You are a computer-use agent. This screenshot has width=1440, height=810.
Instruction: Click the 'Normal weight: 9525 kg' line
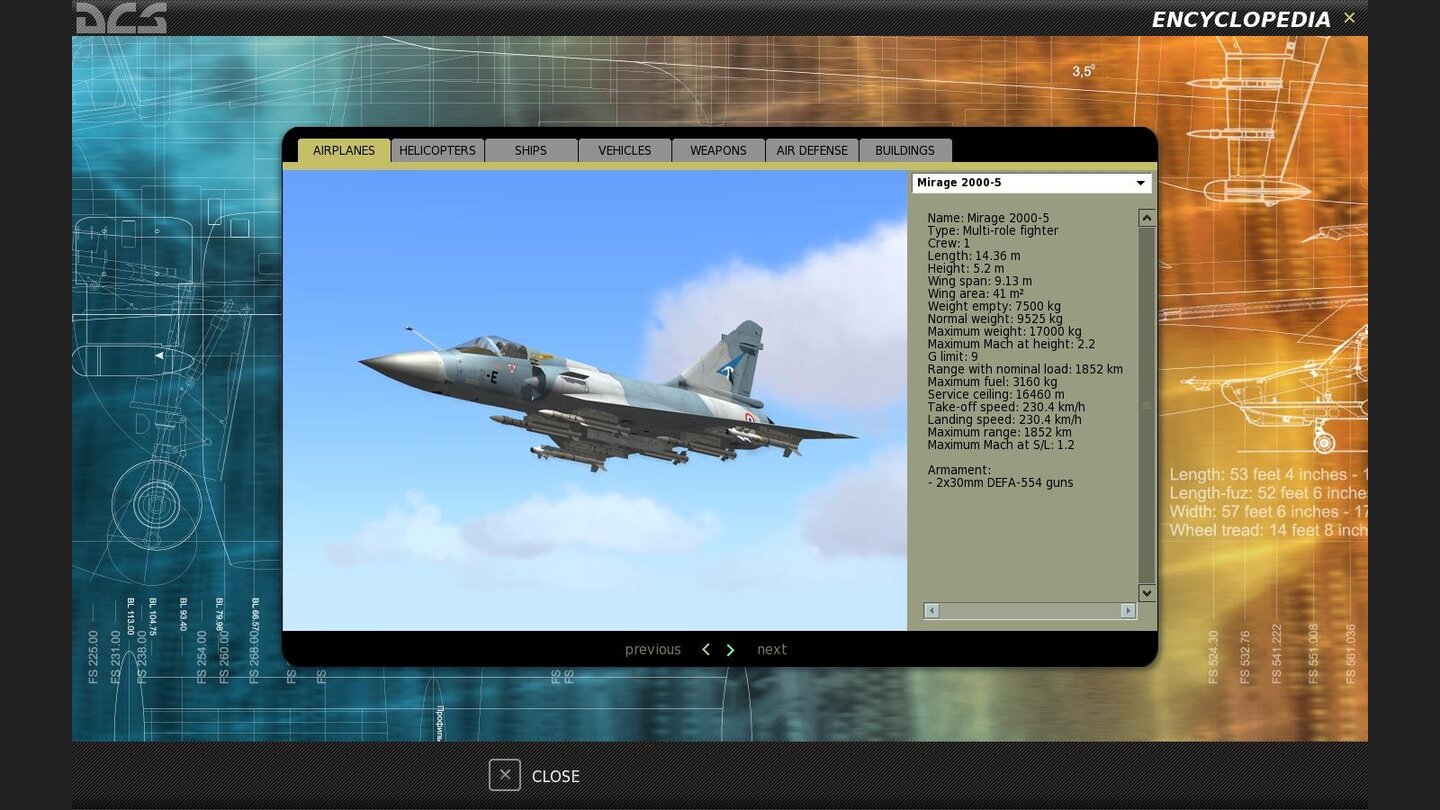995,319
